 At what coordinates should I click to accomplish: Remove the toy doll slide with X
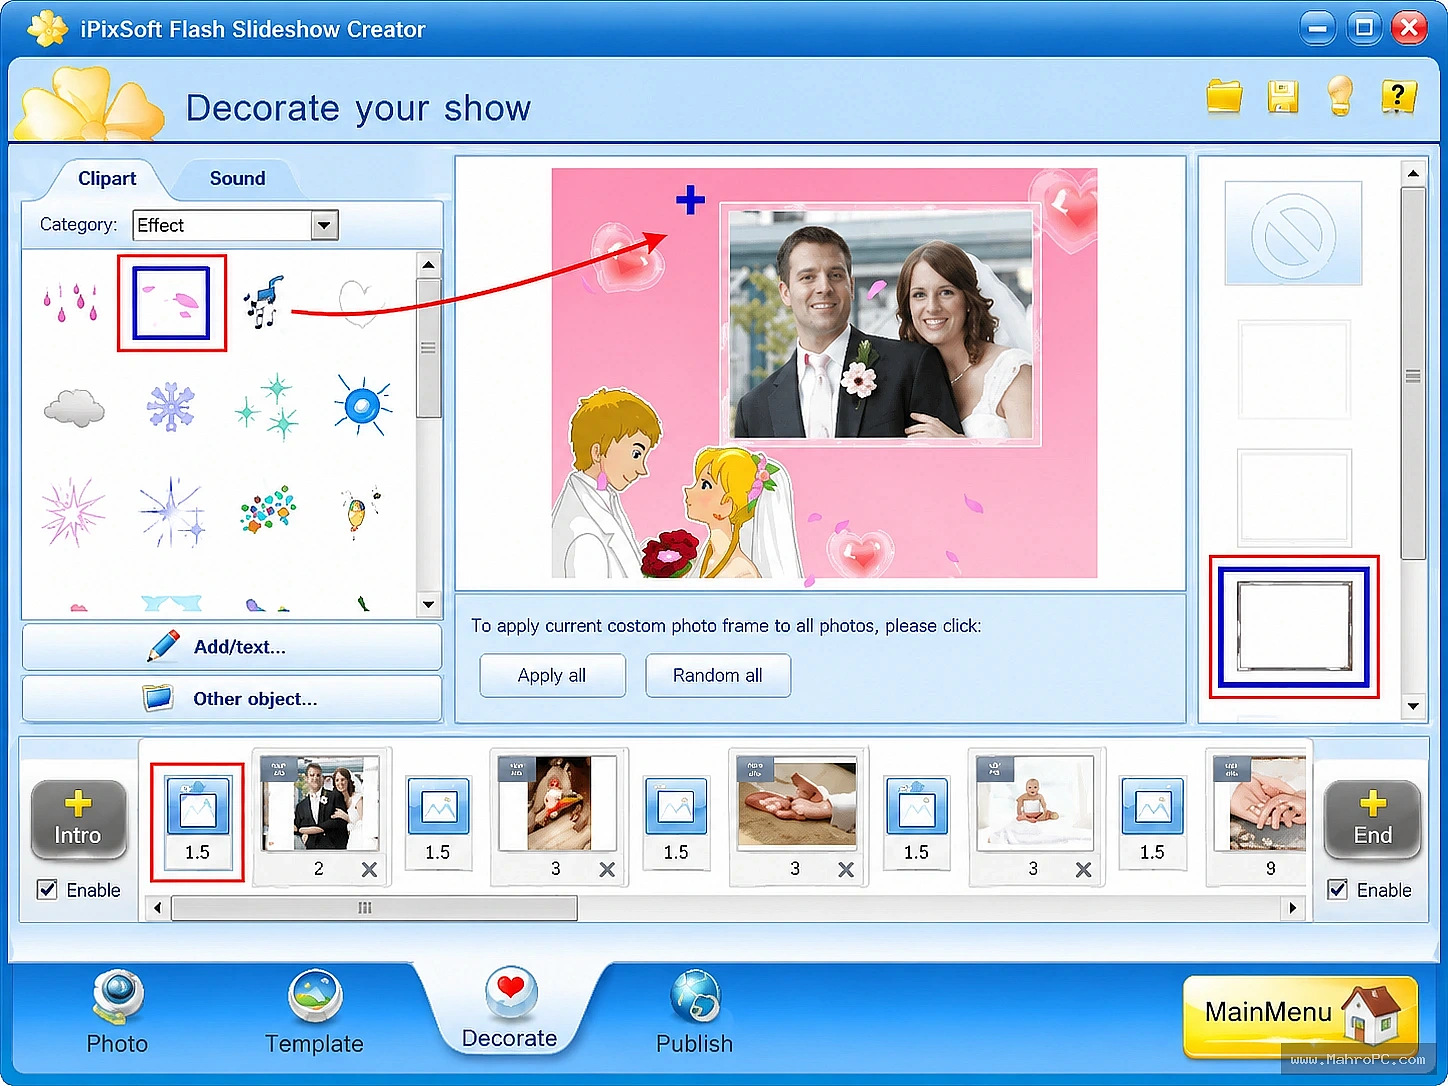pyautogui.click(x=607, y=869)
